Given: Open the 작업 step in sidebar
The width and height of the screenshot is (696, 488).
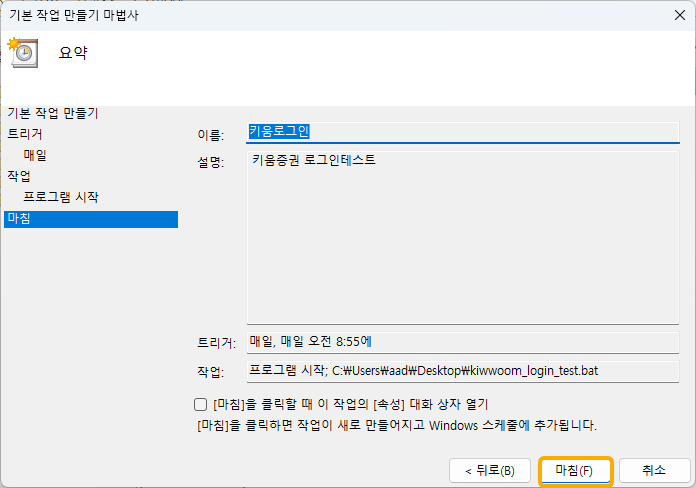Looking at the screenshot, I should [19, 176].
